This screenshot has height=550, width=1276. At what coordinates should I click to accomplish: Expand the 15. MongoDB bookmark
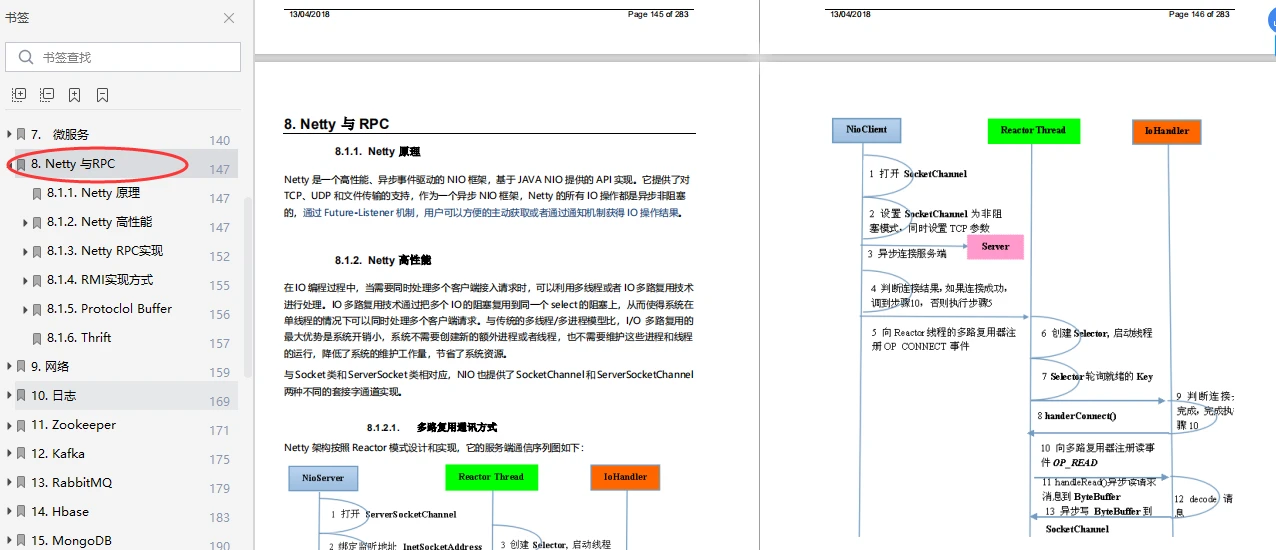(9, 541)
